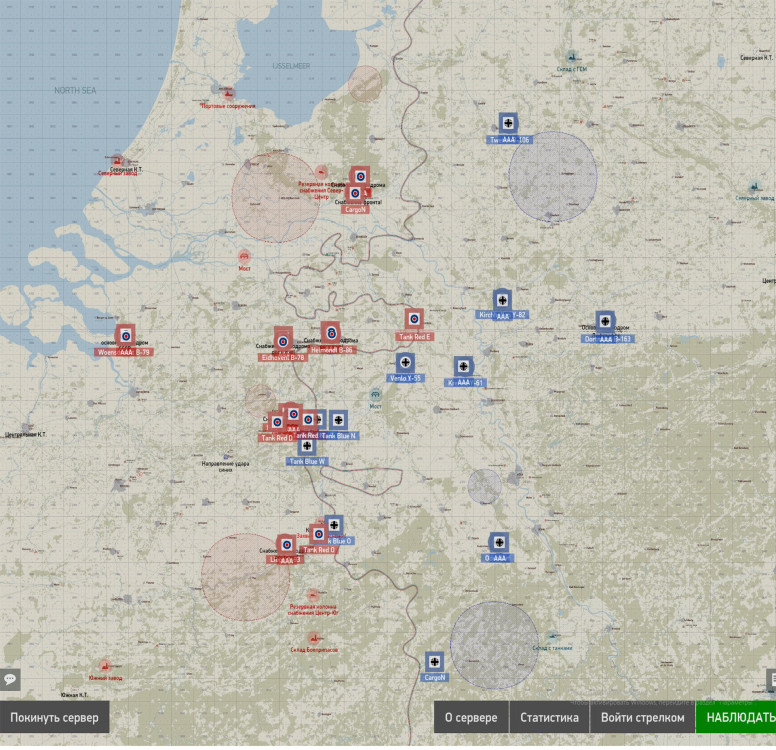Select the Tank Red O spawn icon
The width and height of the screenshot is (776, 750).
(x=319, y=534)
